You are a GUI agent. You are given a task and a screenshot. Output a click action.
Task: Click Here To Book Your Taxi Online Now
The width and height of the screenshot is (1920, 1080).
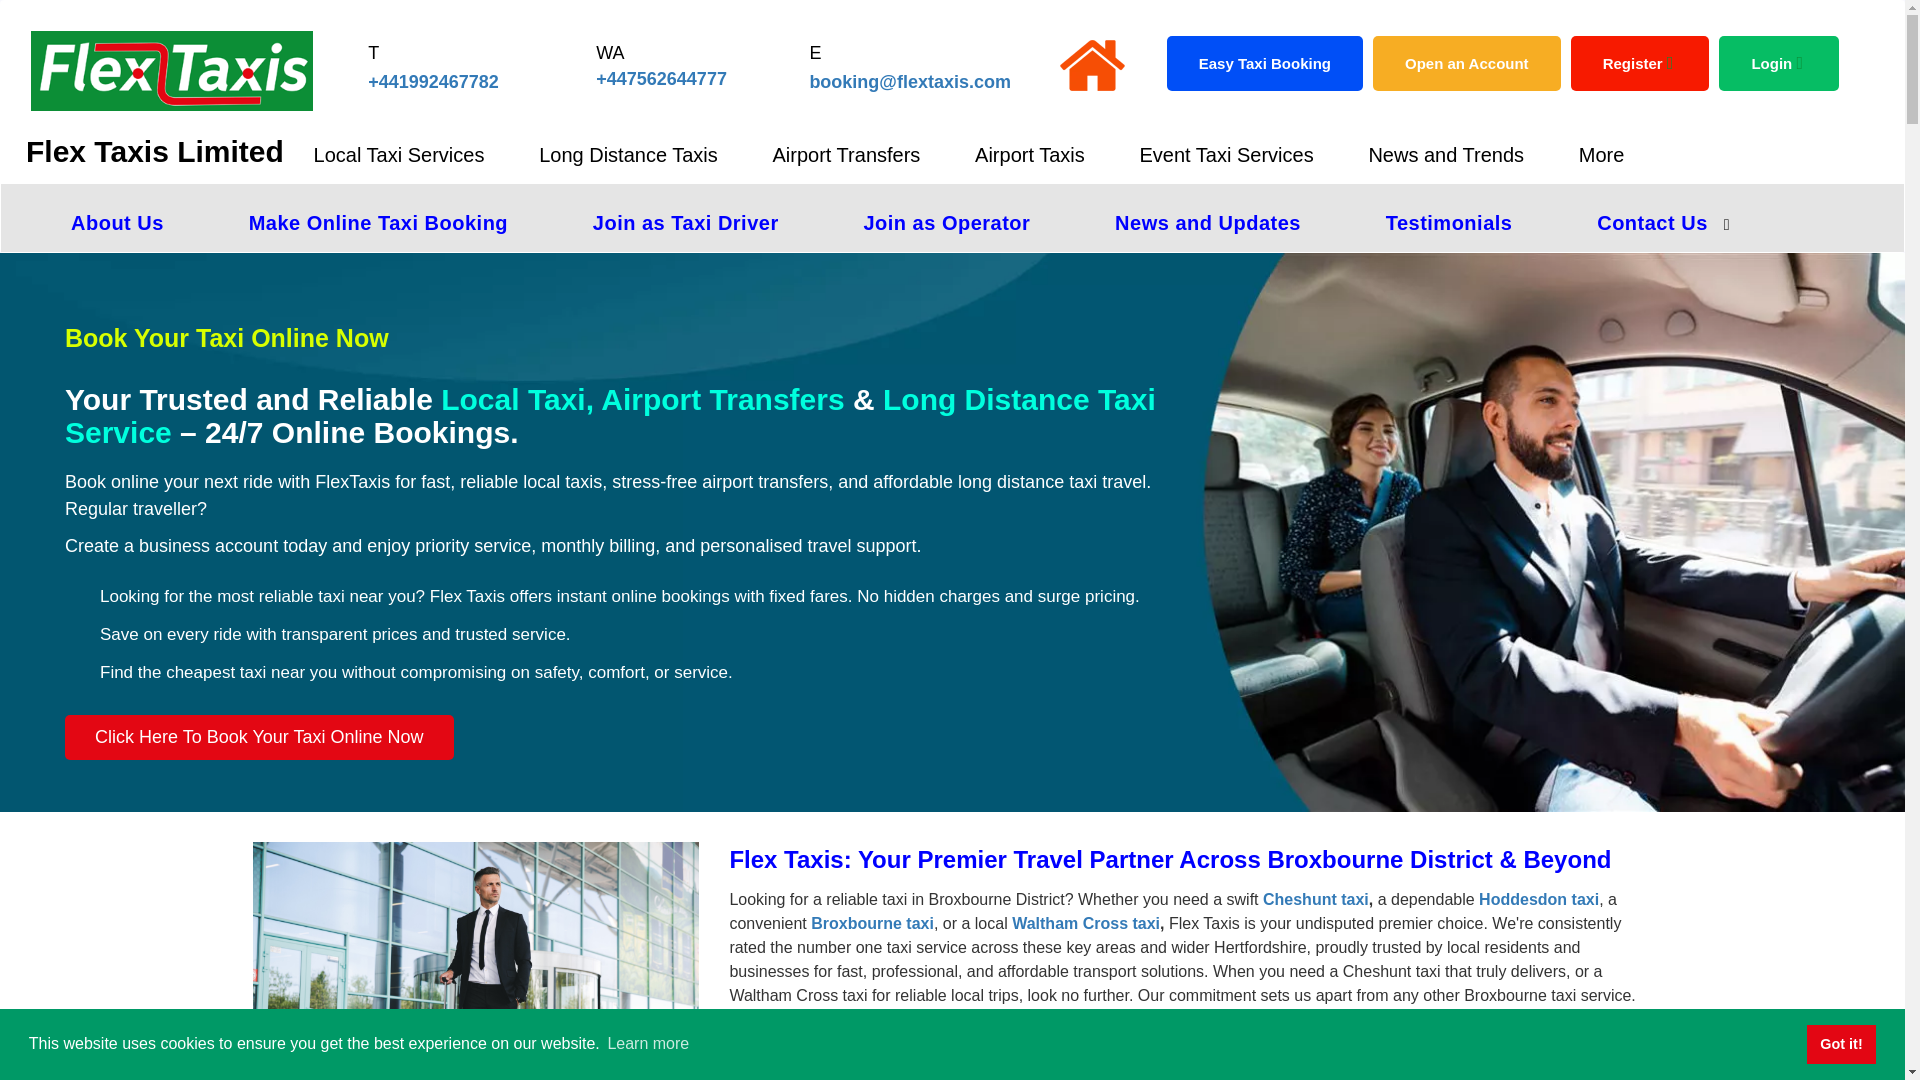pyautogui.click(x=259, y=737)
